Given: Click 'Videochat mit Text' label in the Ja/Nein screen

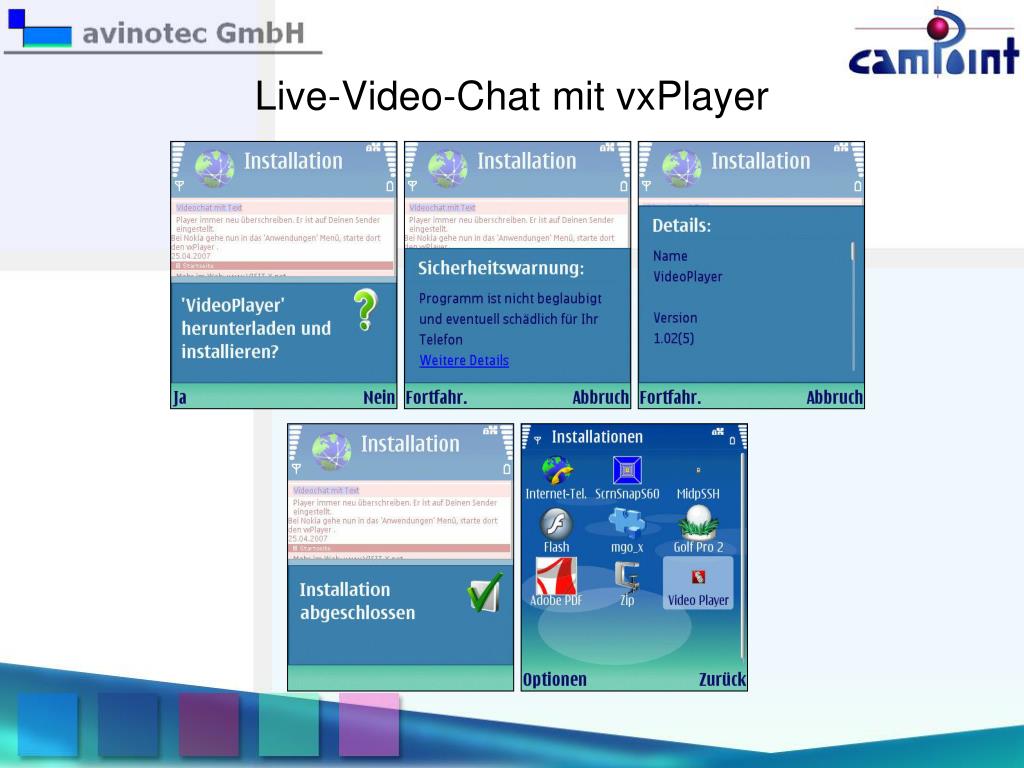Looking at the screenshot, I should pyautogui.click(x=209, y=208).
